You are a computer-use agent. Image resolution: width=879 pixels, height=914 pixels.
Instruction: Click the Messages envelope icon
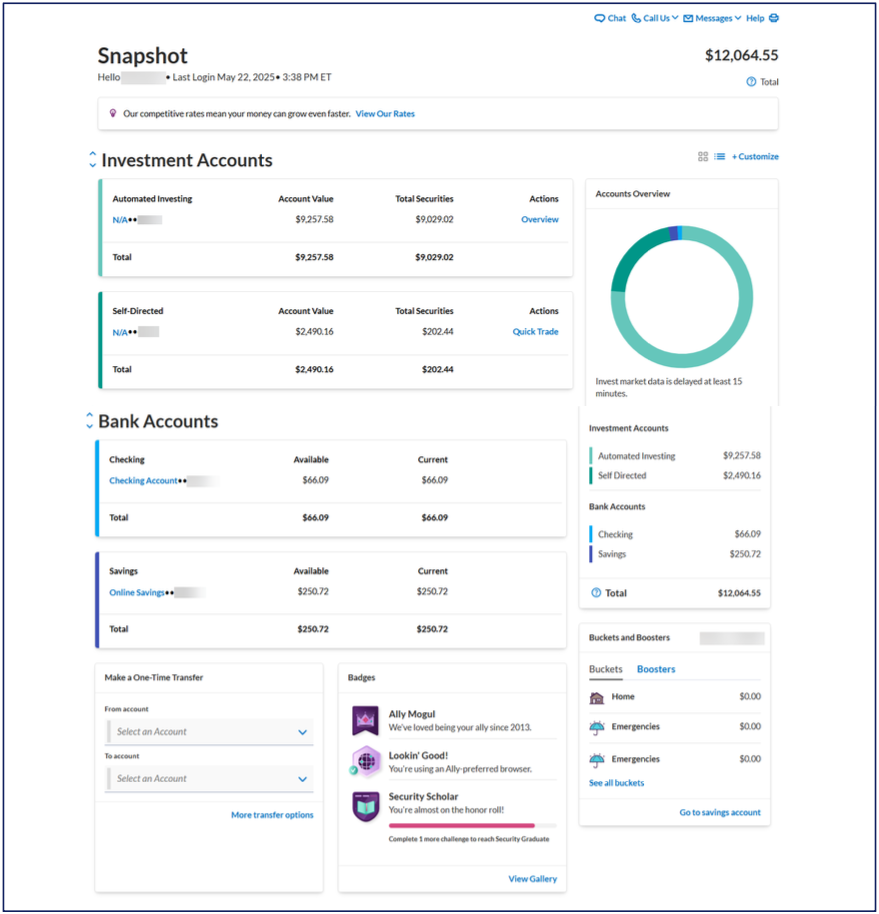(x=688, y=18)
